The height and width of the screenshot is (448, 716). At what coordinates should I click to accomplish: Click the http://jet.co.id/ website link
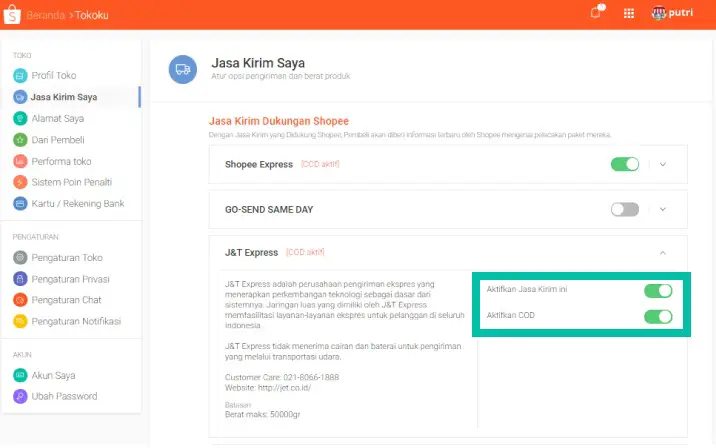pos(284,388)
